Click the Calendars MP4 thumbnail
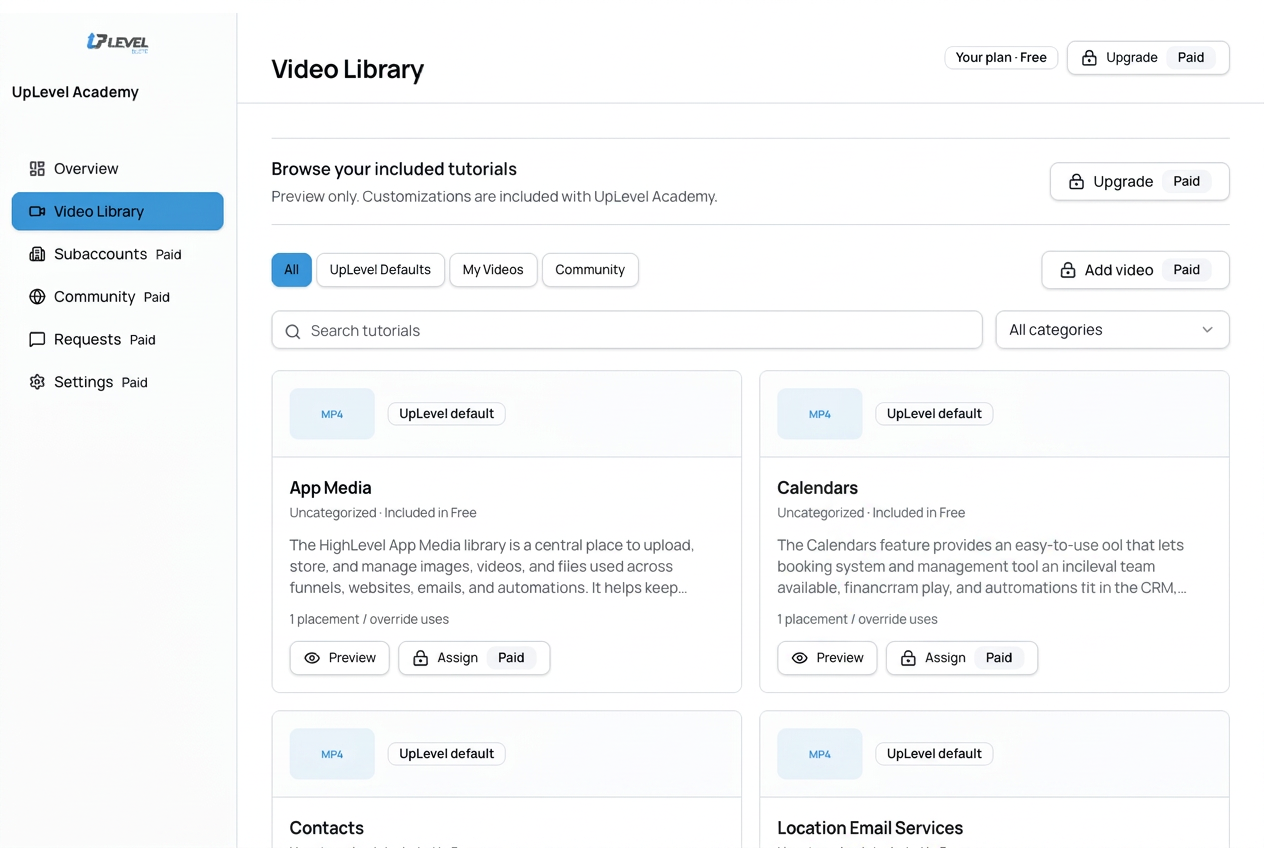The height and width of the screenshot is (848, 1264). [x=820, y=414]
